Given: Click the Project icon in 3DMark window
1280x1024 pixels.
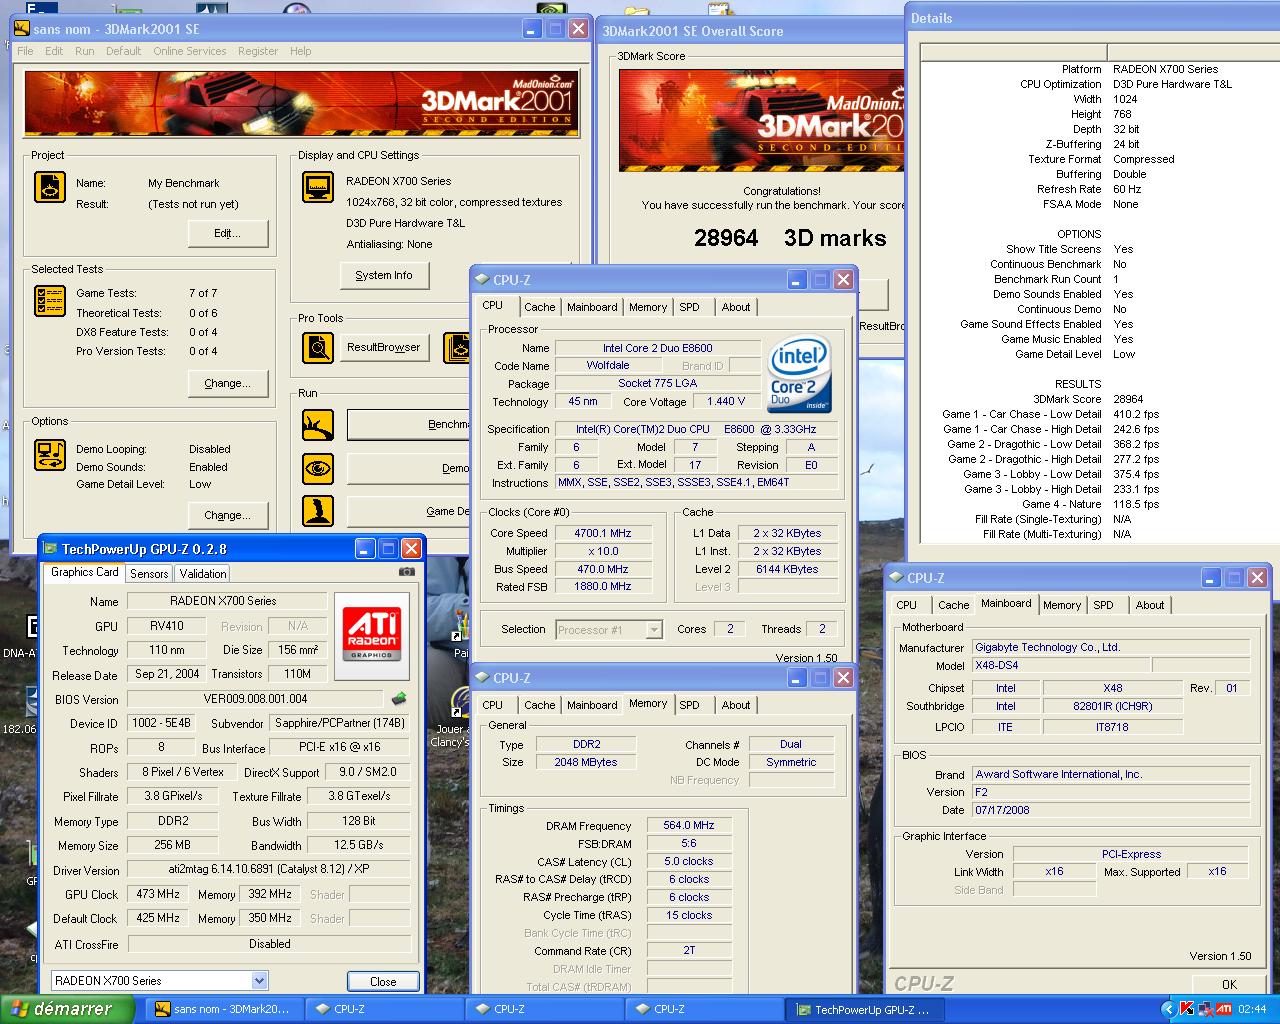Looking at the screenshot, I should pyautogui.click(x=49, y=187).
